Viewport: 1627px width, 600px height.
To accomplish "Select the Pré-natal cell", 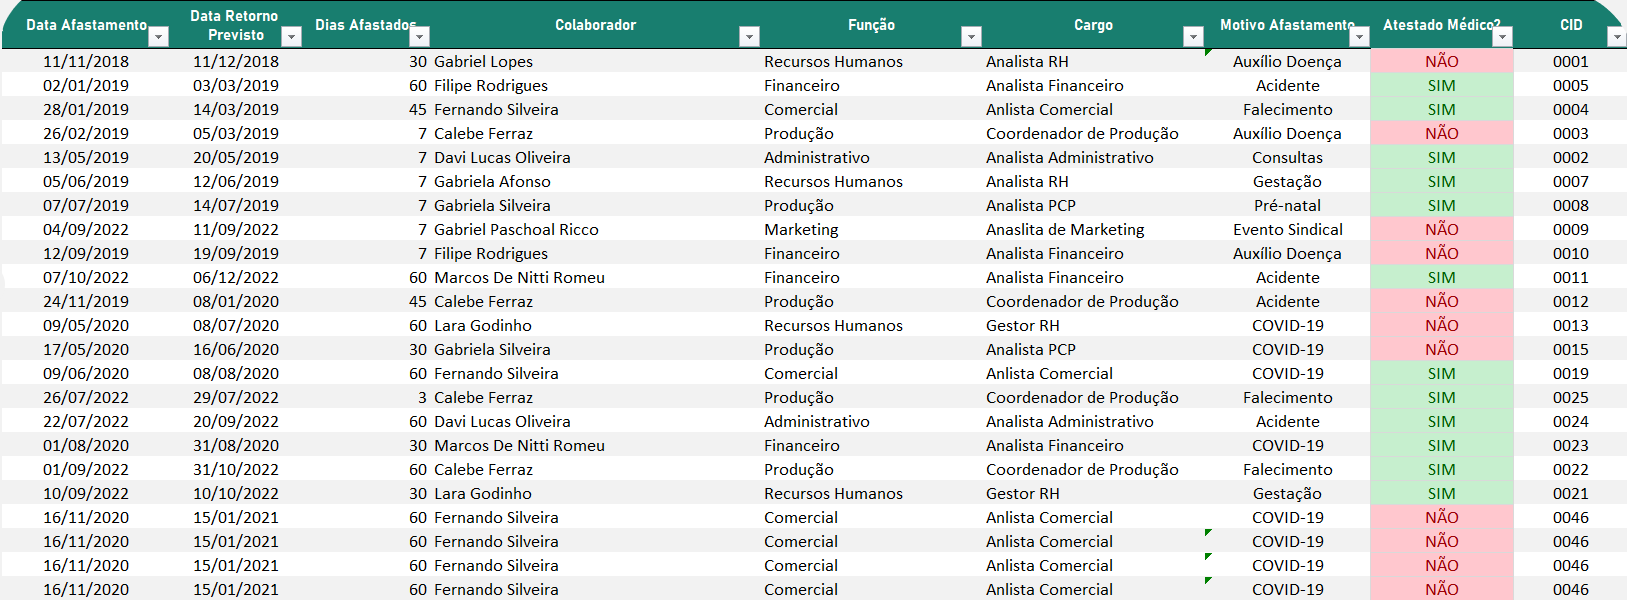I will [1287, 206].
